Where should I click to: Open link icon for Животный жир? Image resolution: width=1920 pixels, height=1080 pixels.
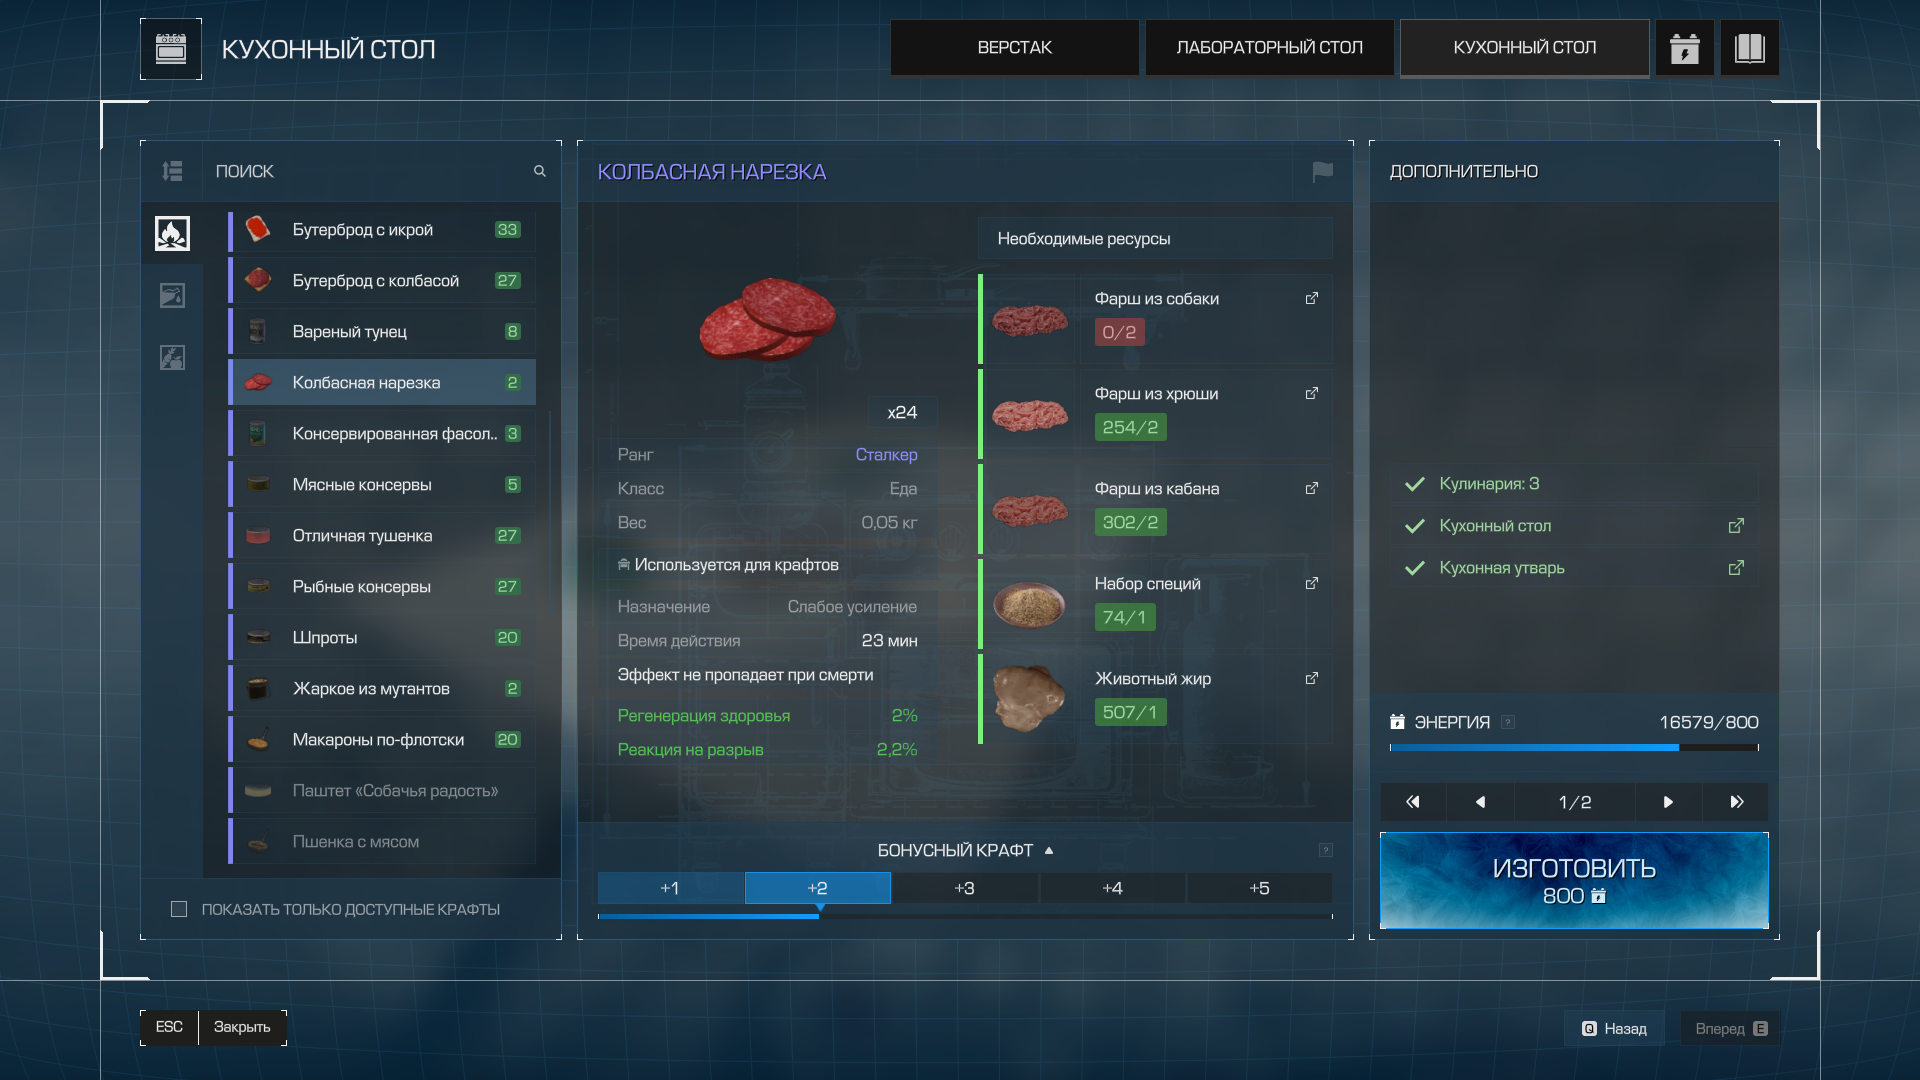(x=1311, y=678)
